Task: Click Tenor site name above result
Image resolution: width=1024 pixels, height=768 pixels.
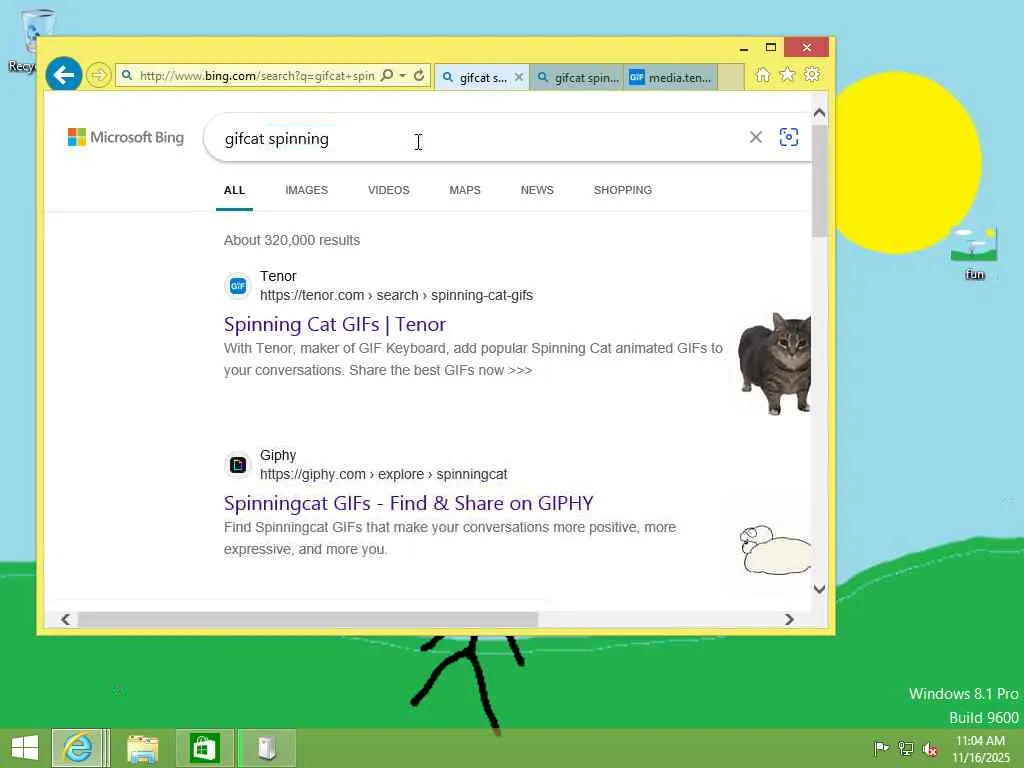Action: coord(278,276)
